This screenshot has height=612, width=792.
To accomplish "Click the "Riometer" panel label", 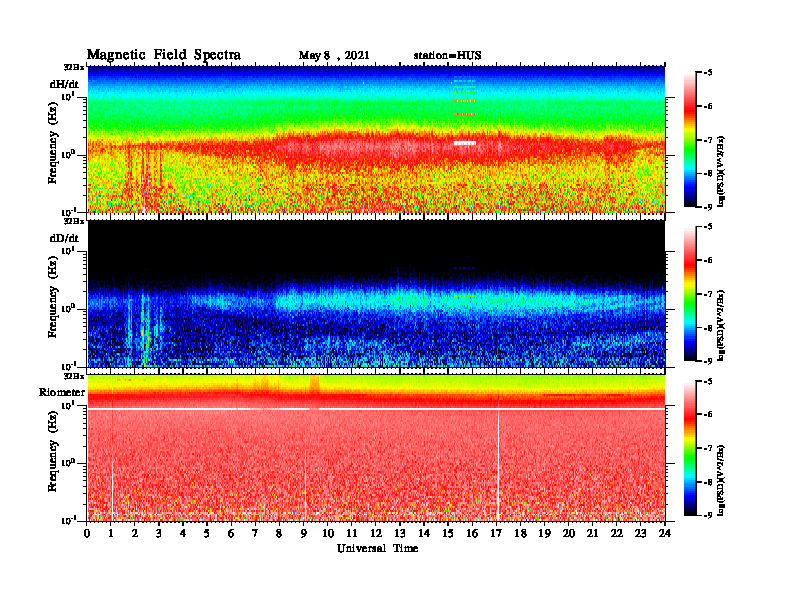I will (x=62, y=392).
